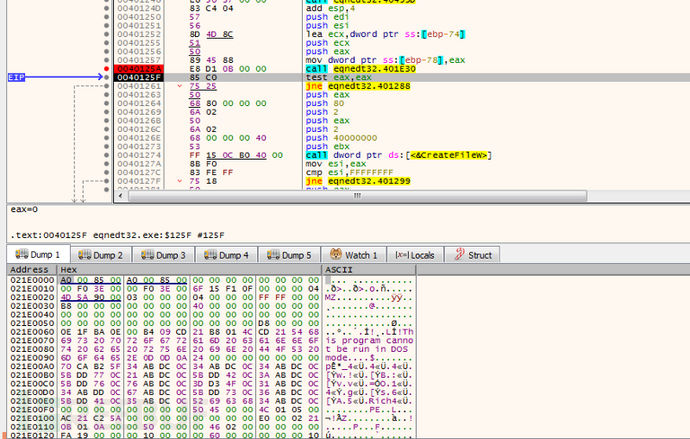
Task: Click ASCII text 't be run in DOS'
Action: tap(367, 349)
